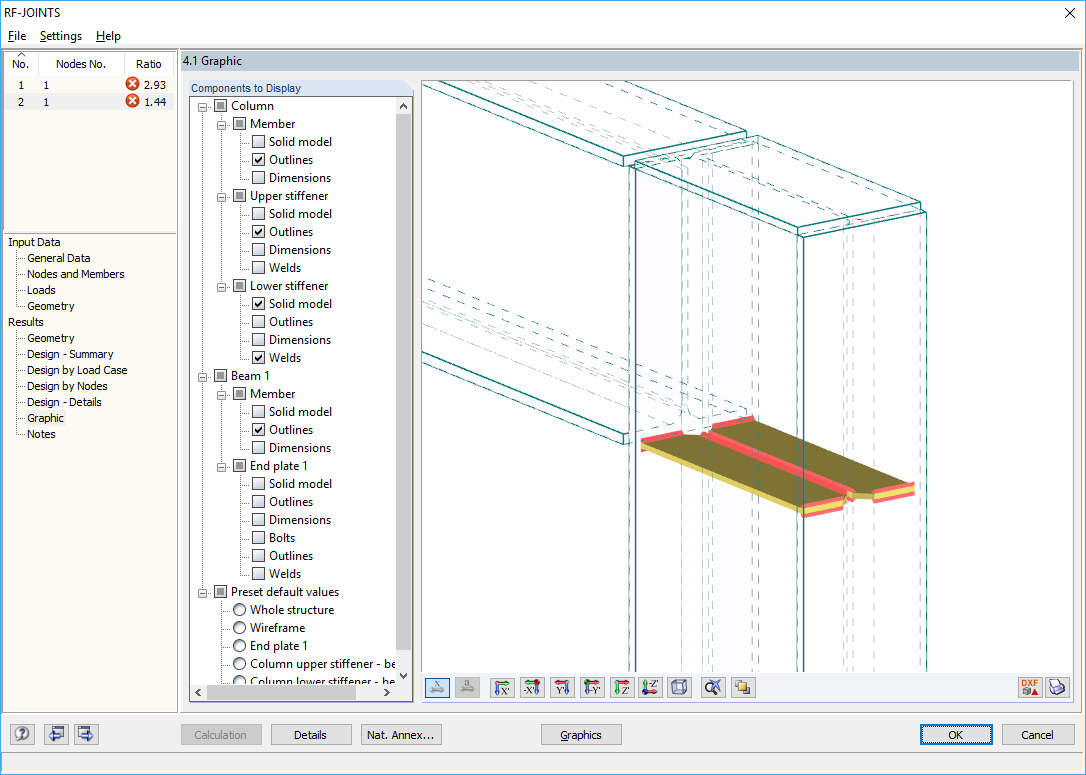Viewport: 1086px width, 775px height.
Task: Select the Wireframe preset
Action: coord(240,627)
